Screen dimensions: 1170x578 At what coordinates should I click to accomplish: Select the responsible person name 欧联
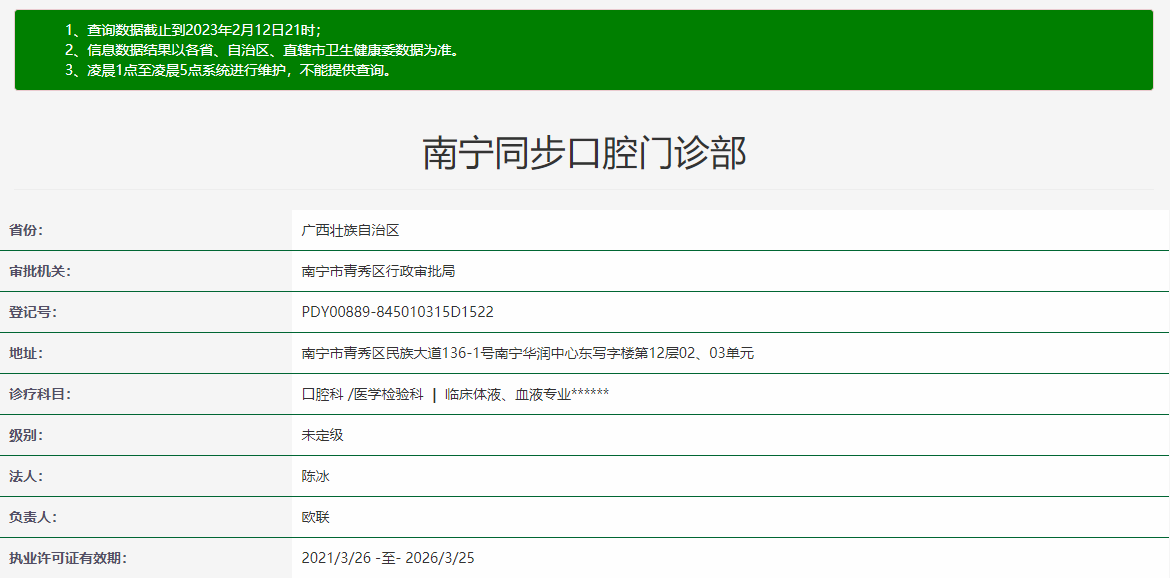click(x=316, y=518)
